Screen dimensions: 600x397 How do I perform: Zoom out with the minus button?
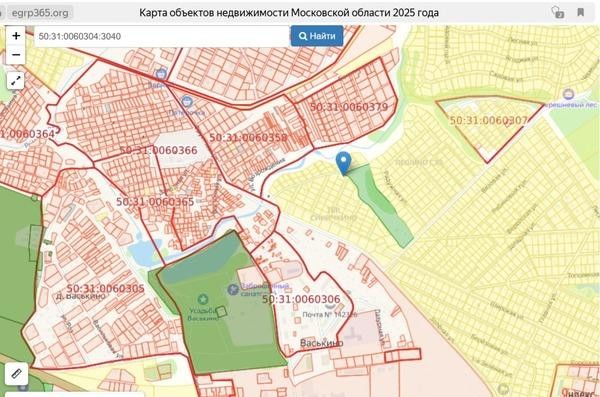click(x=16, y=55)
